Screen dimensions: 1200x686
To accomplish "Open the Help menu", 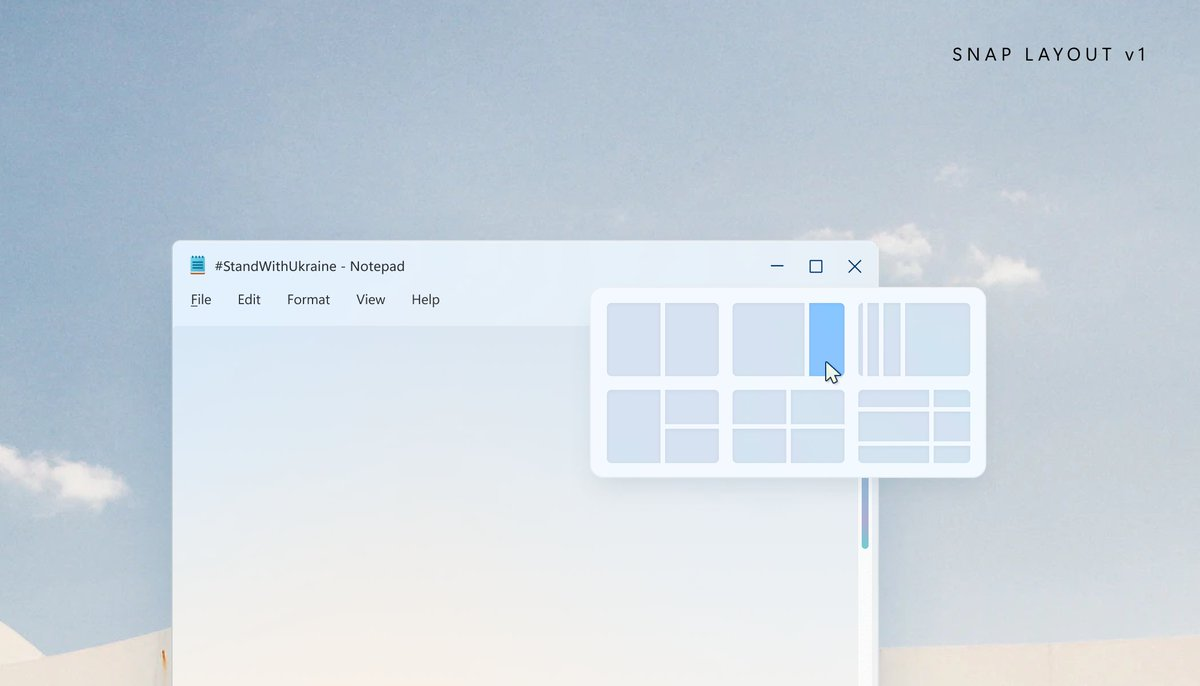I will 425,300.
